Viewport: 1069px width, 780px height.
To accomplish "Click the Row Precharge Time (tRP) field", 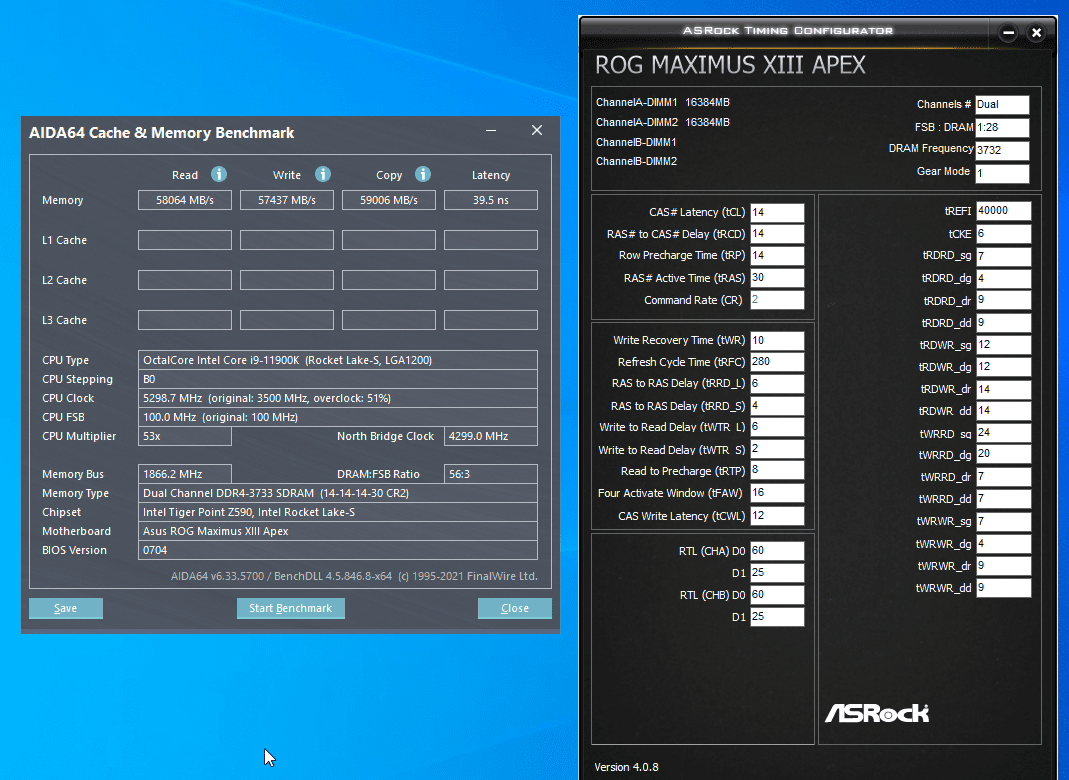I will 777,256.
